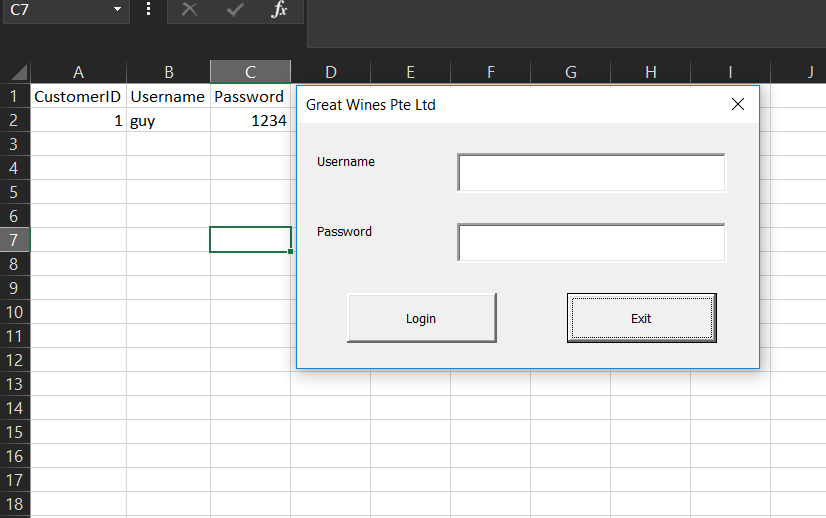Close the Great Wines Pte Ltd dialog
Screen dimensions: 826x518
click(738, 104)
